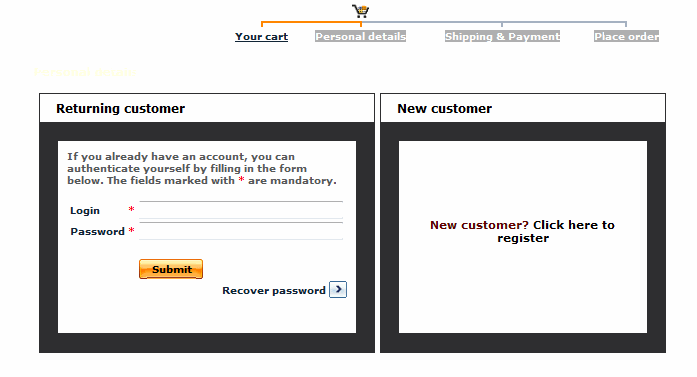Open the Recover password link
The image size is (697, 377).
[274, 290]
